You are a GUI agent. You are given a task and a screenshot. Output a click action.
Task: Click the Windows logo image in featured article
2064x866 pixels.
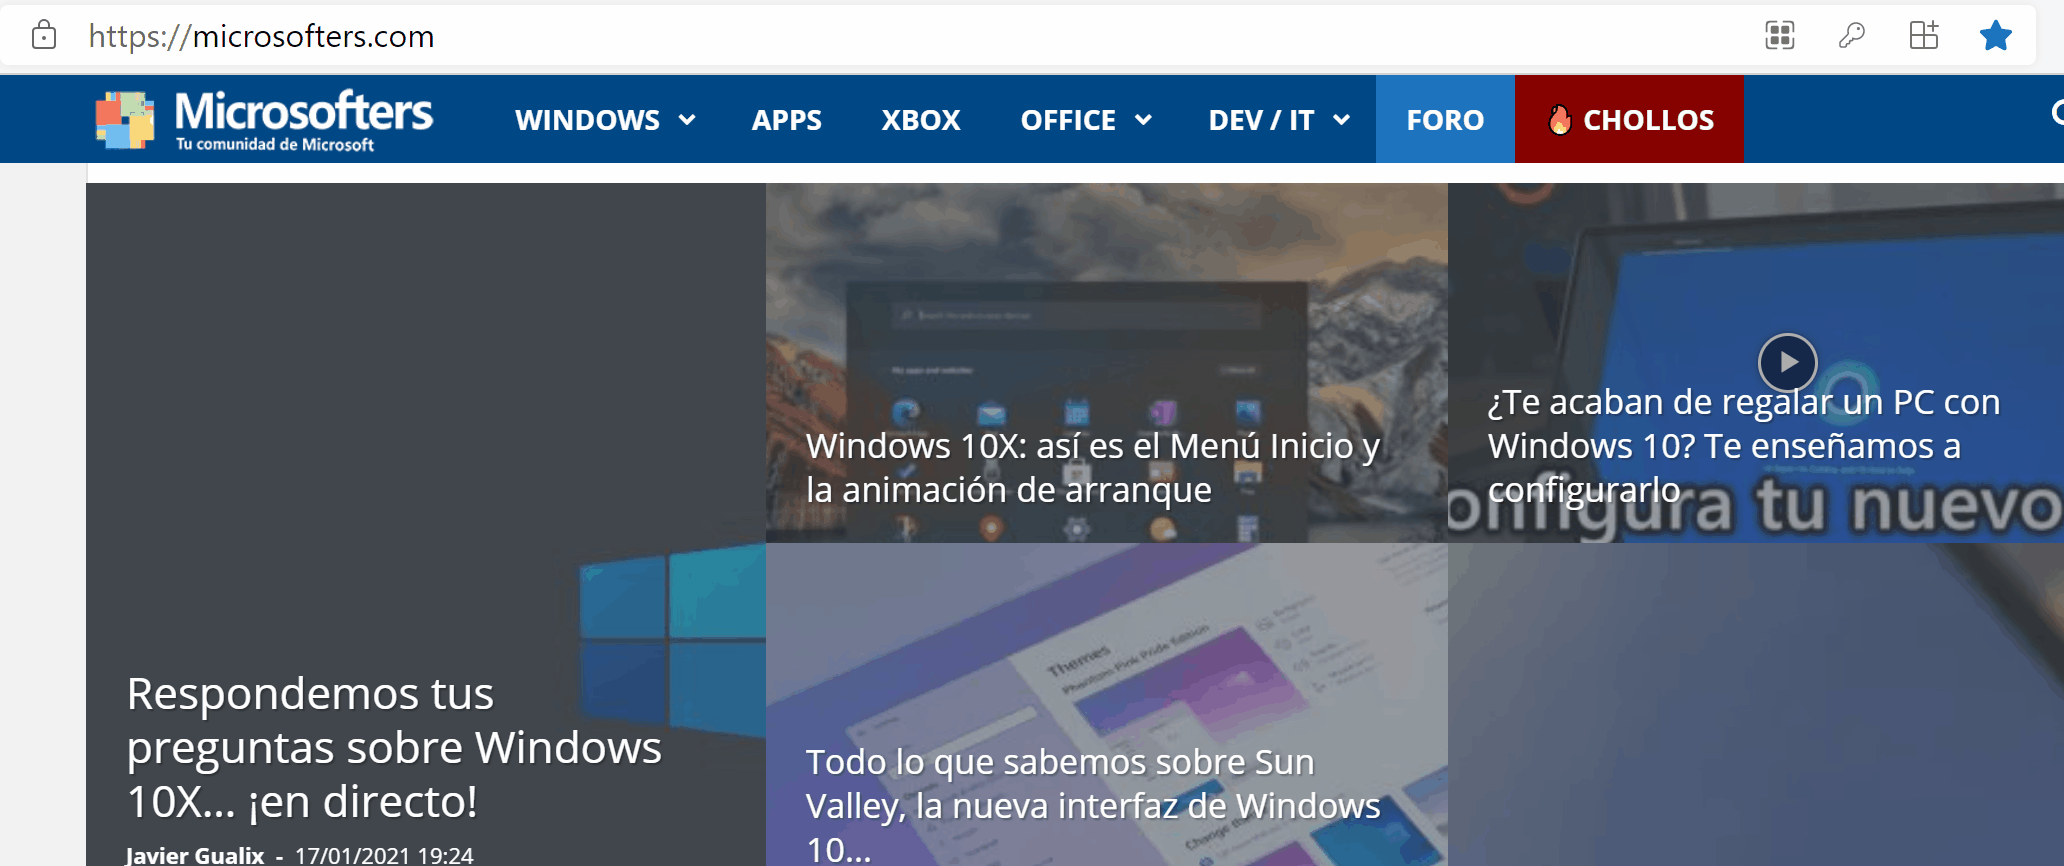[672, 640]
